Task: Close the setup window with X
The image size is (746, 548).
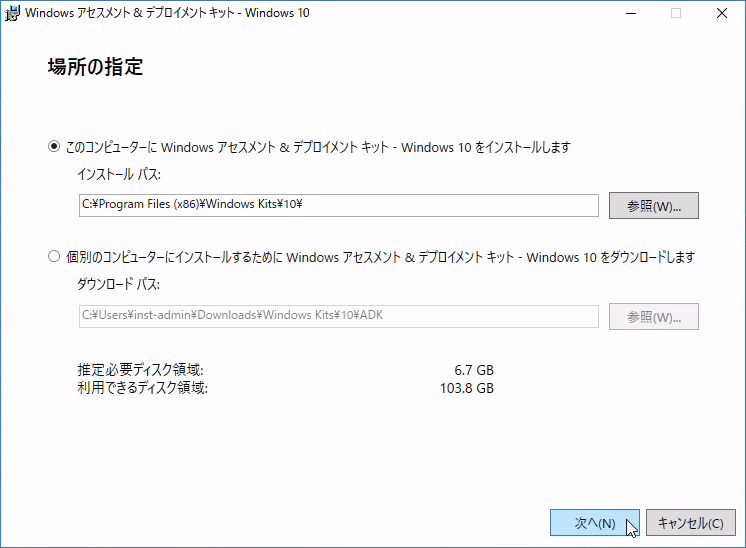Action: click(x=722, y=13)
